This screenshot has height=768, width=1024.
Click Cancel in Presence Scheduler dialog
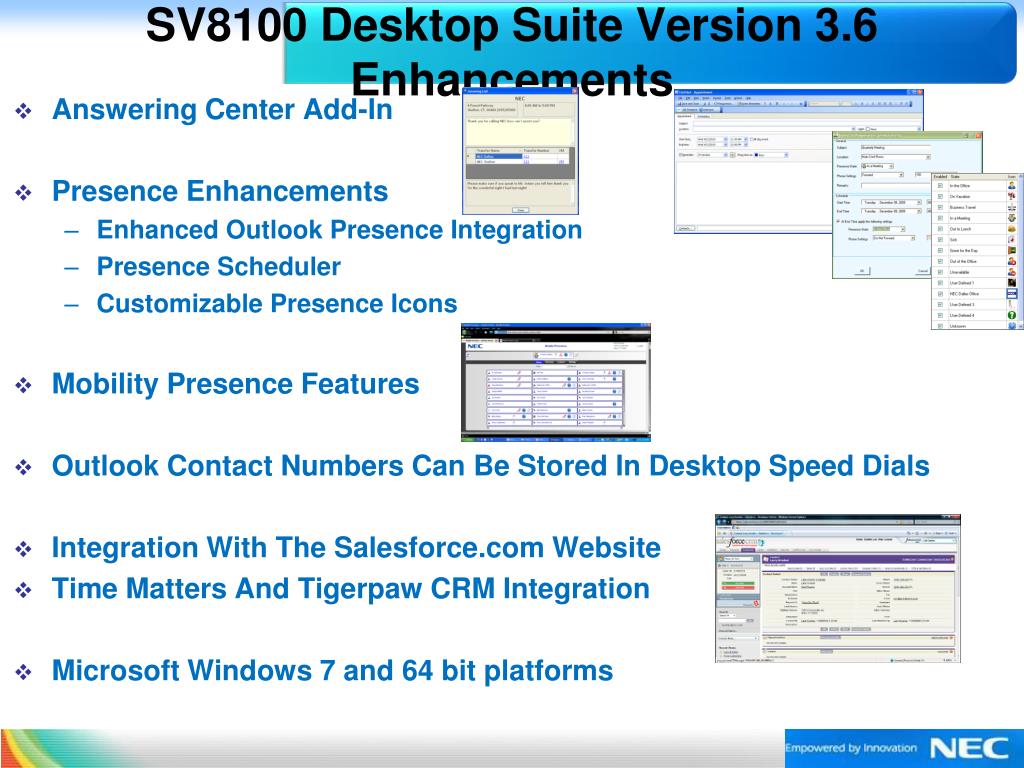tap(923, 270)
